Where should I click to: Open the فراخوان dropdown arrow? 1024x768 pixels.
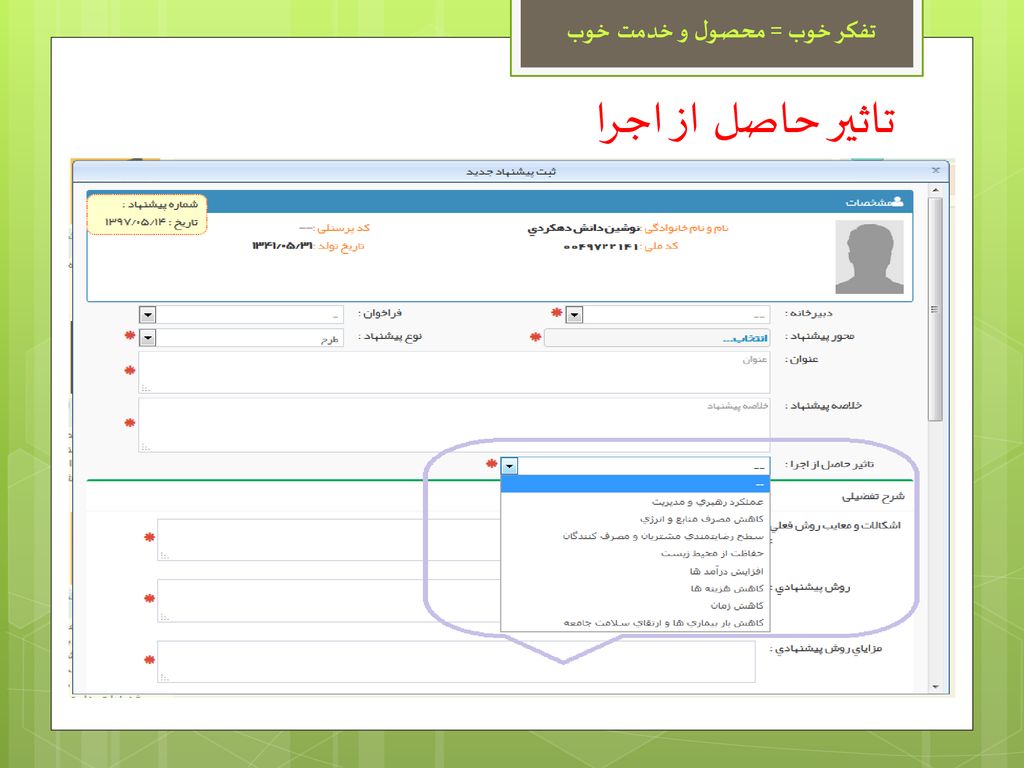148,315
